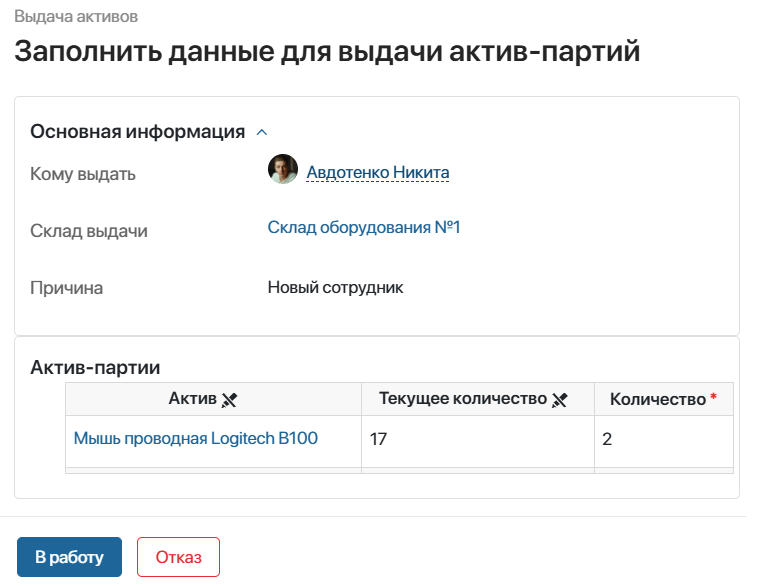The image size is (758, 587).
Task: Click the Количество column header
Action: [664, 399]
